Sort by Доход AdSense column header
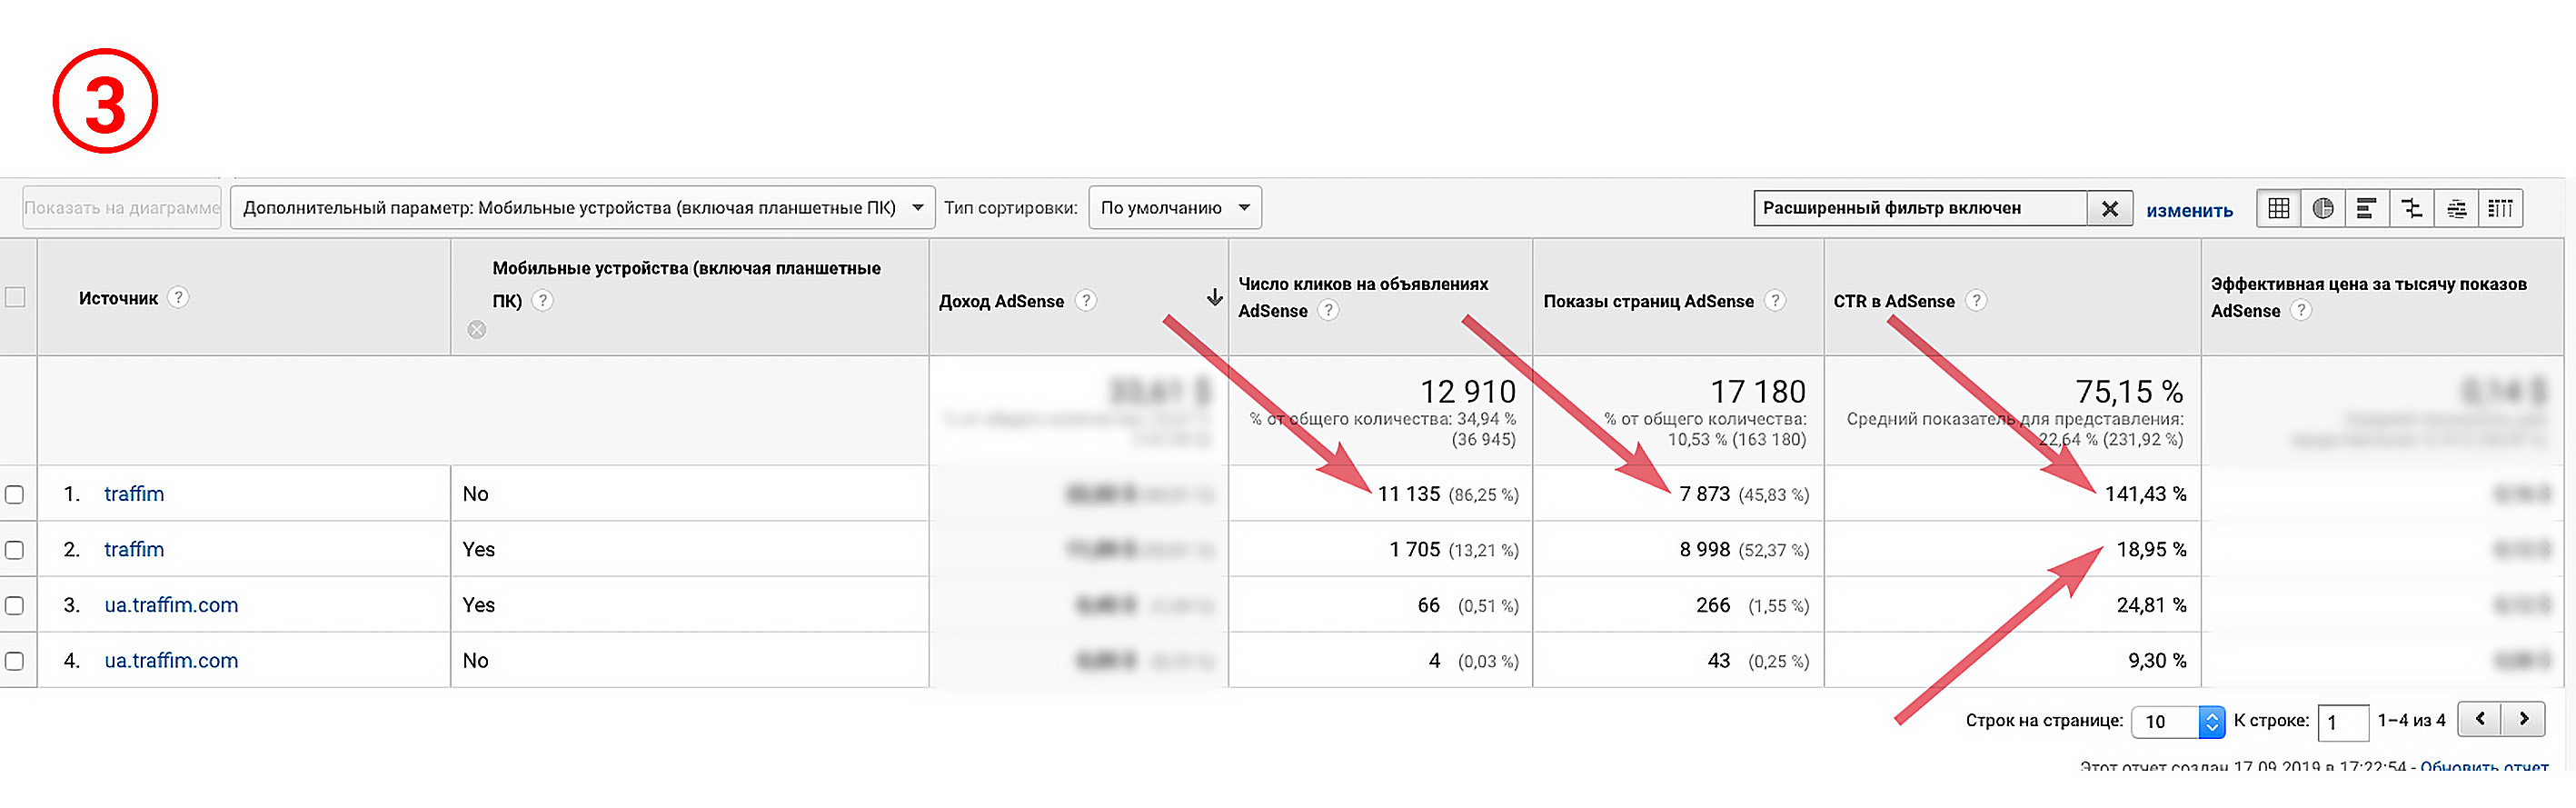The image size is (2576, 808). tap(1001, 301)
